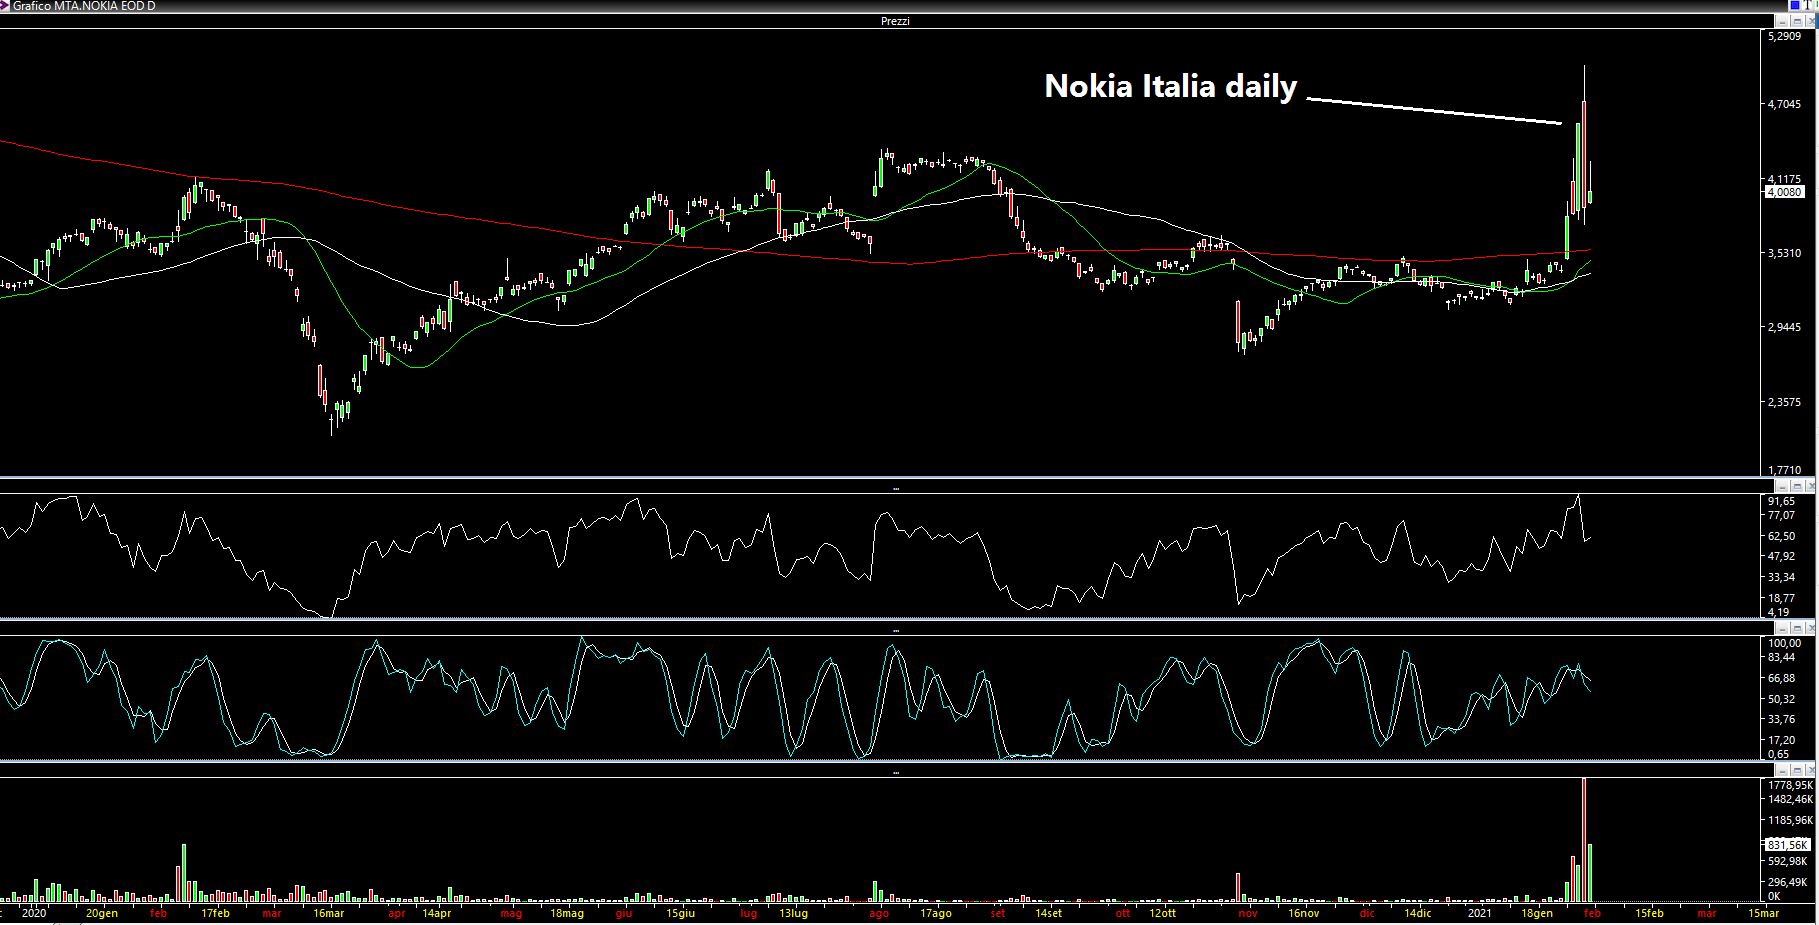
Task: Click the 5,2909 price axis label
Action: coord(1785,36)
